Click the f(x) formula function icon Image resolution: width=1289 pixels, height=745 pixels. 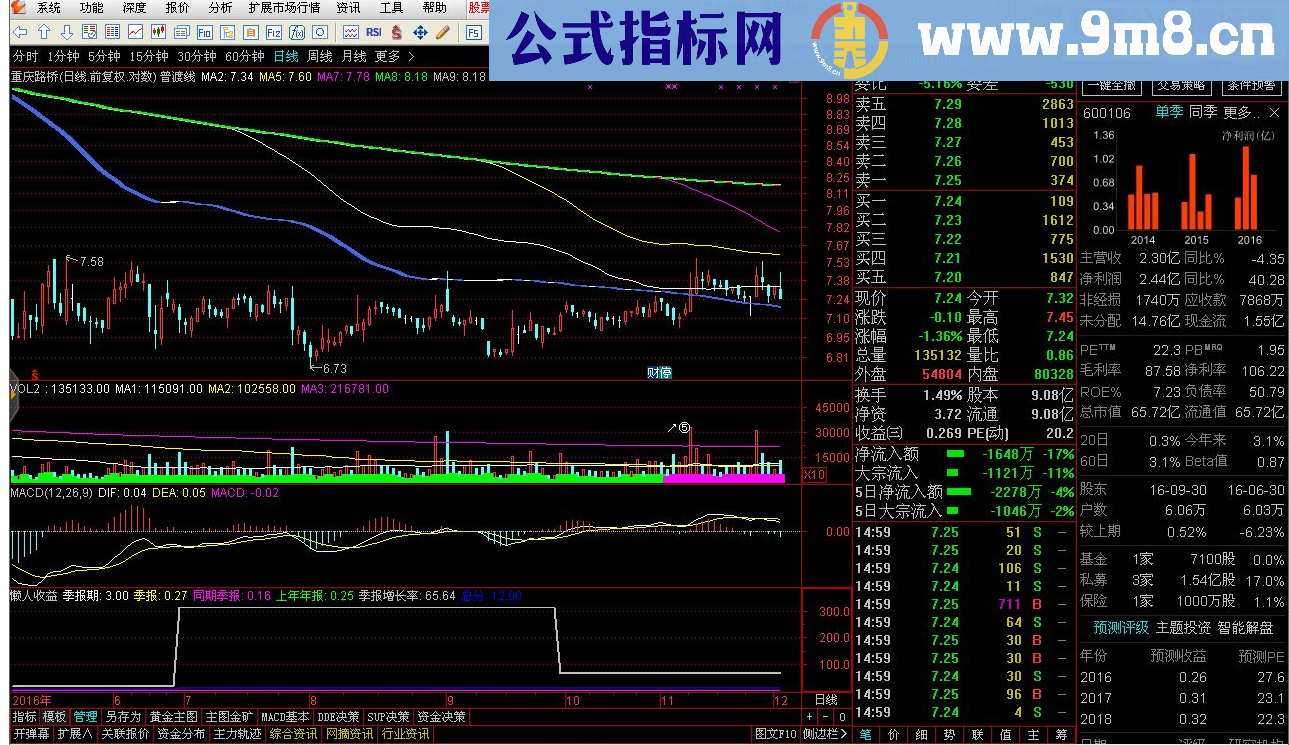(x=295, y=32)
